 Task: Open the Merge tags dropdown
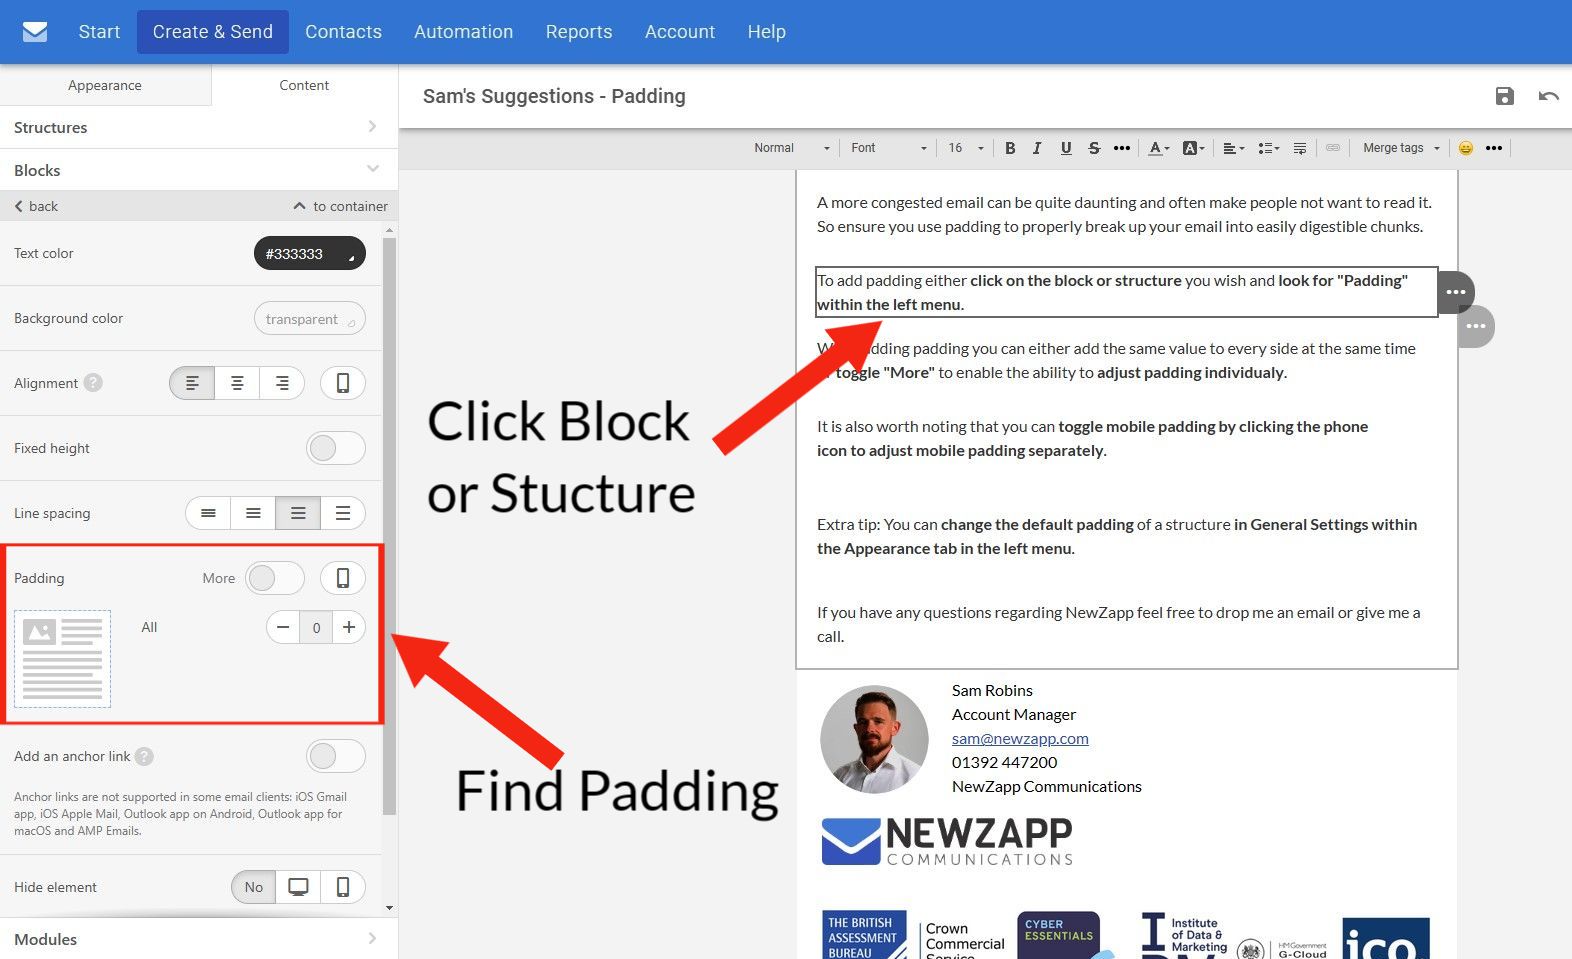[1401, 148]
